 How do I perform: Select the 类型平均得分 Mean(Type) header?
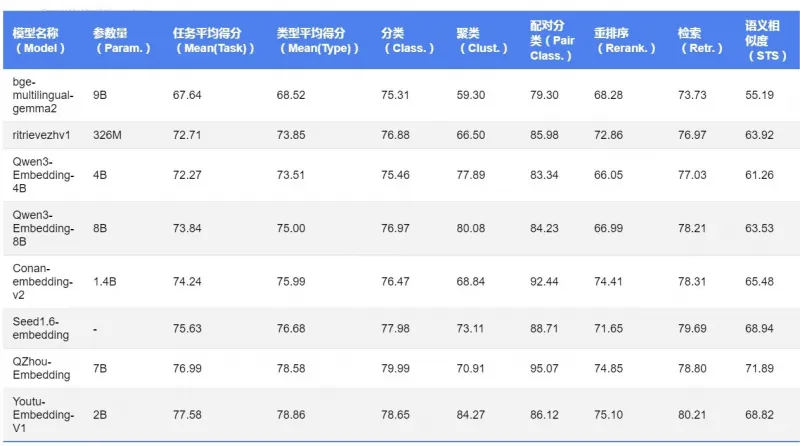click(312, 40)
